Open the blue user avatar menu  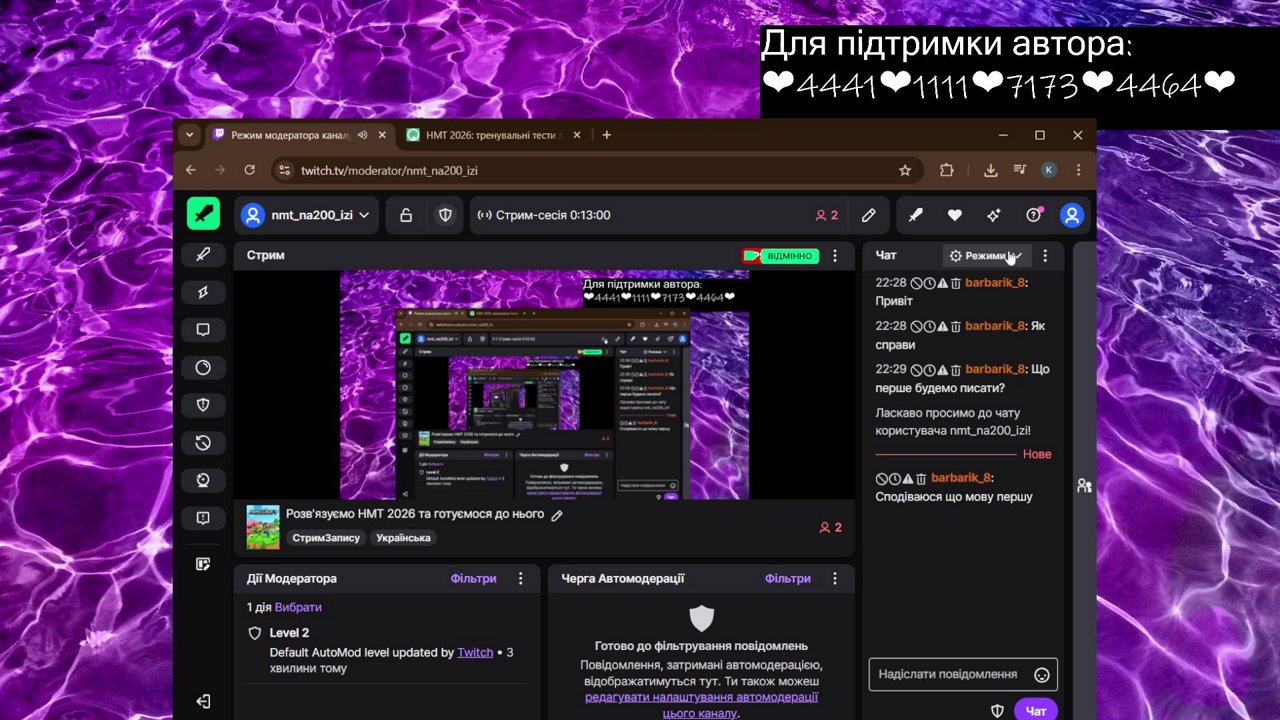coord(1072,215)
